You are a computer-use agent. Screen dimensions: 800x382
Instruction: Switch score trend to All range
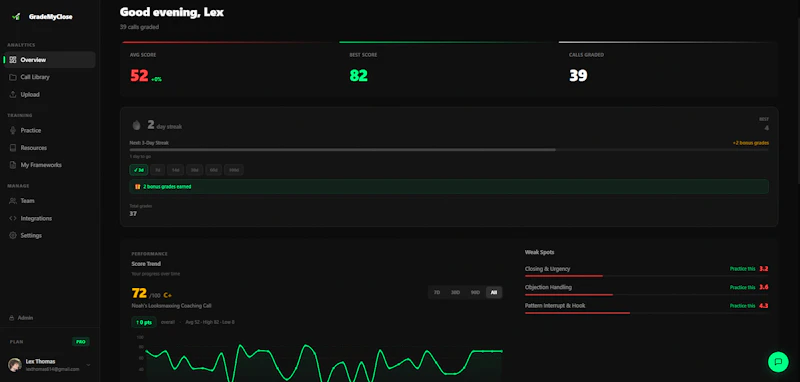493,292
